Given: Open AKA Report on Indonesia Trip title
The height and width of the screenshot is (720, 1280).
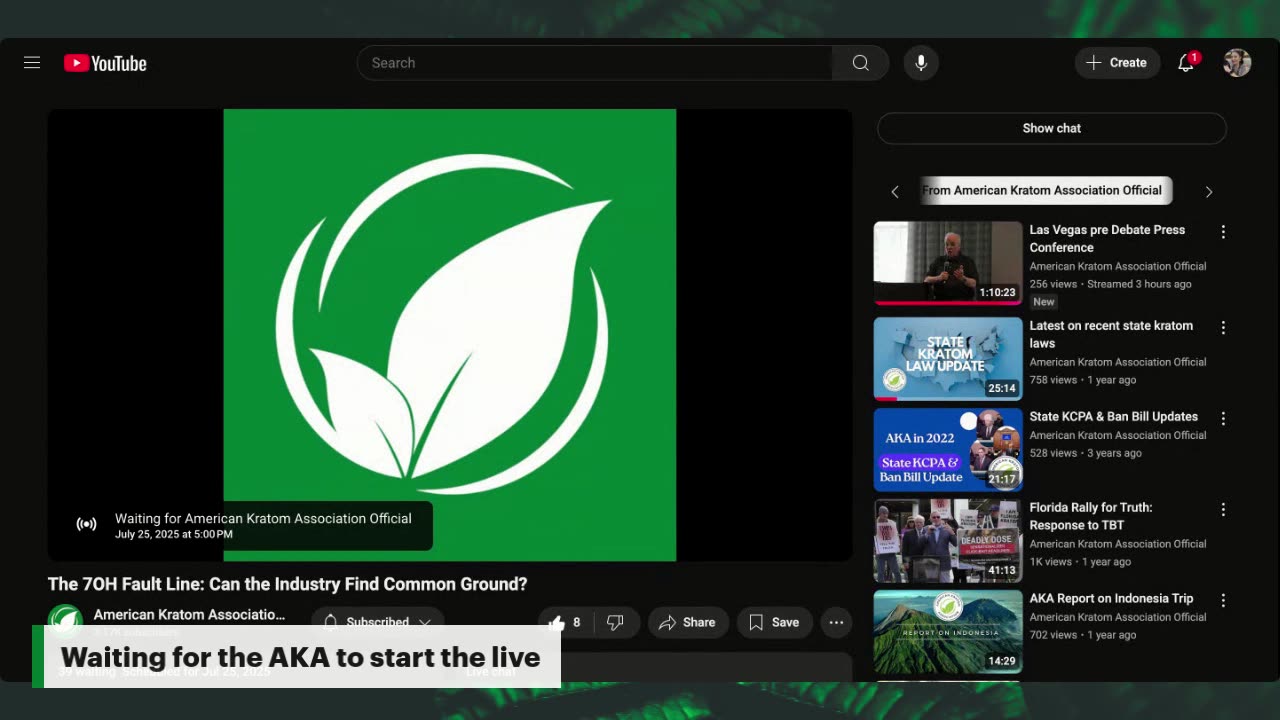Looking at the screenshot, I should [1111, 599].
